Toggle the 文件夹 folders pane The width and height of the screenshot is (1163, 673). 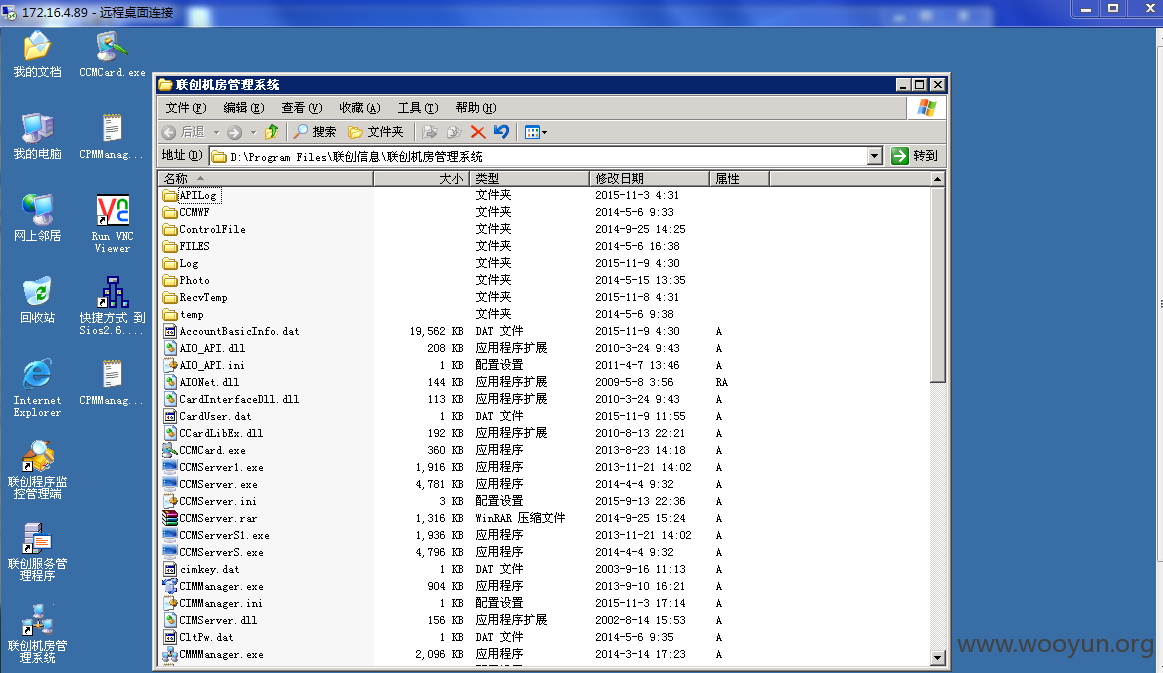[x=376, y=132]
